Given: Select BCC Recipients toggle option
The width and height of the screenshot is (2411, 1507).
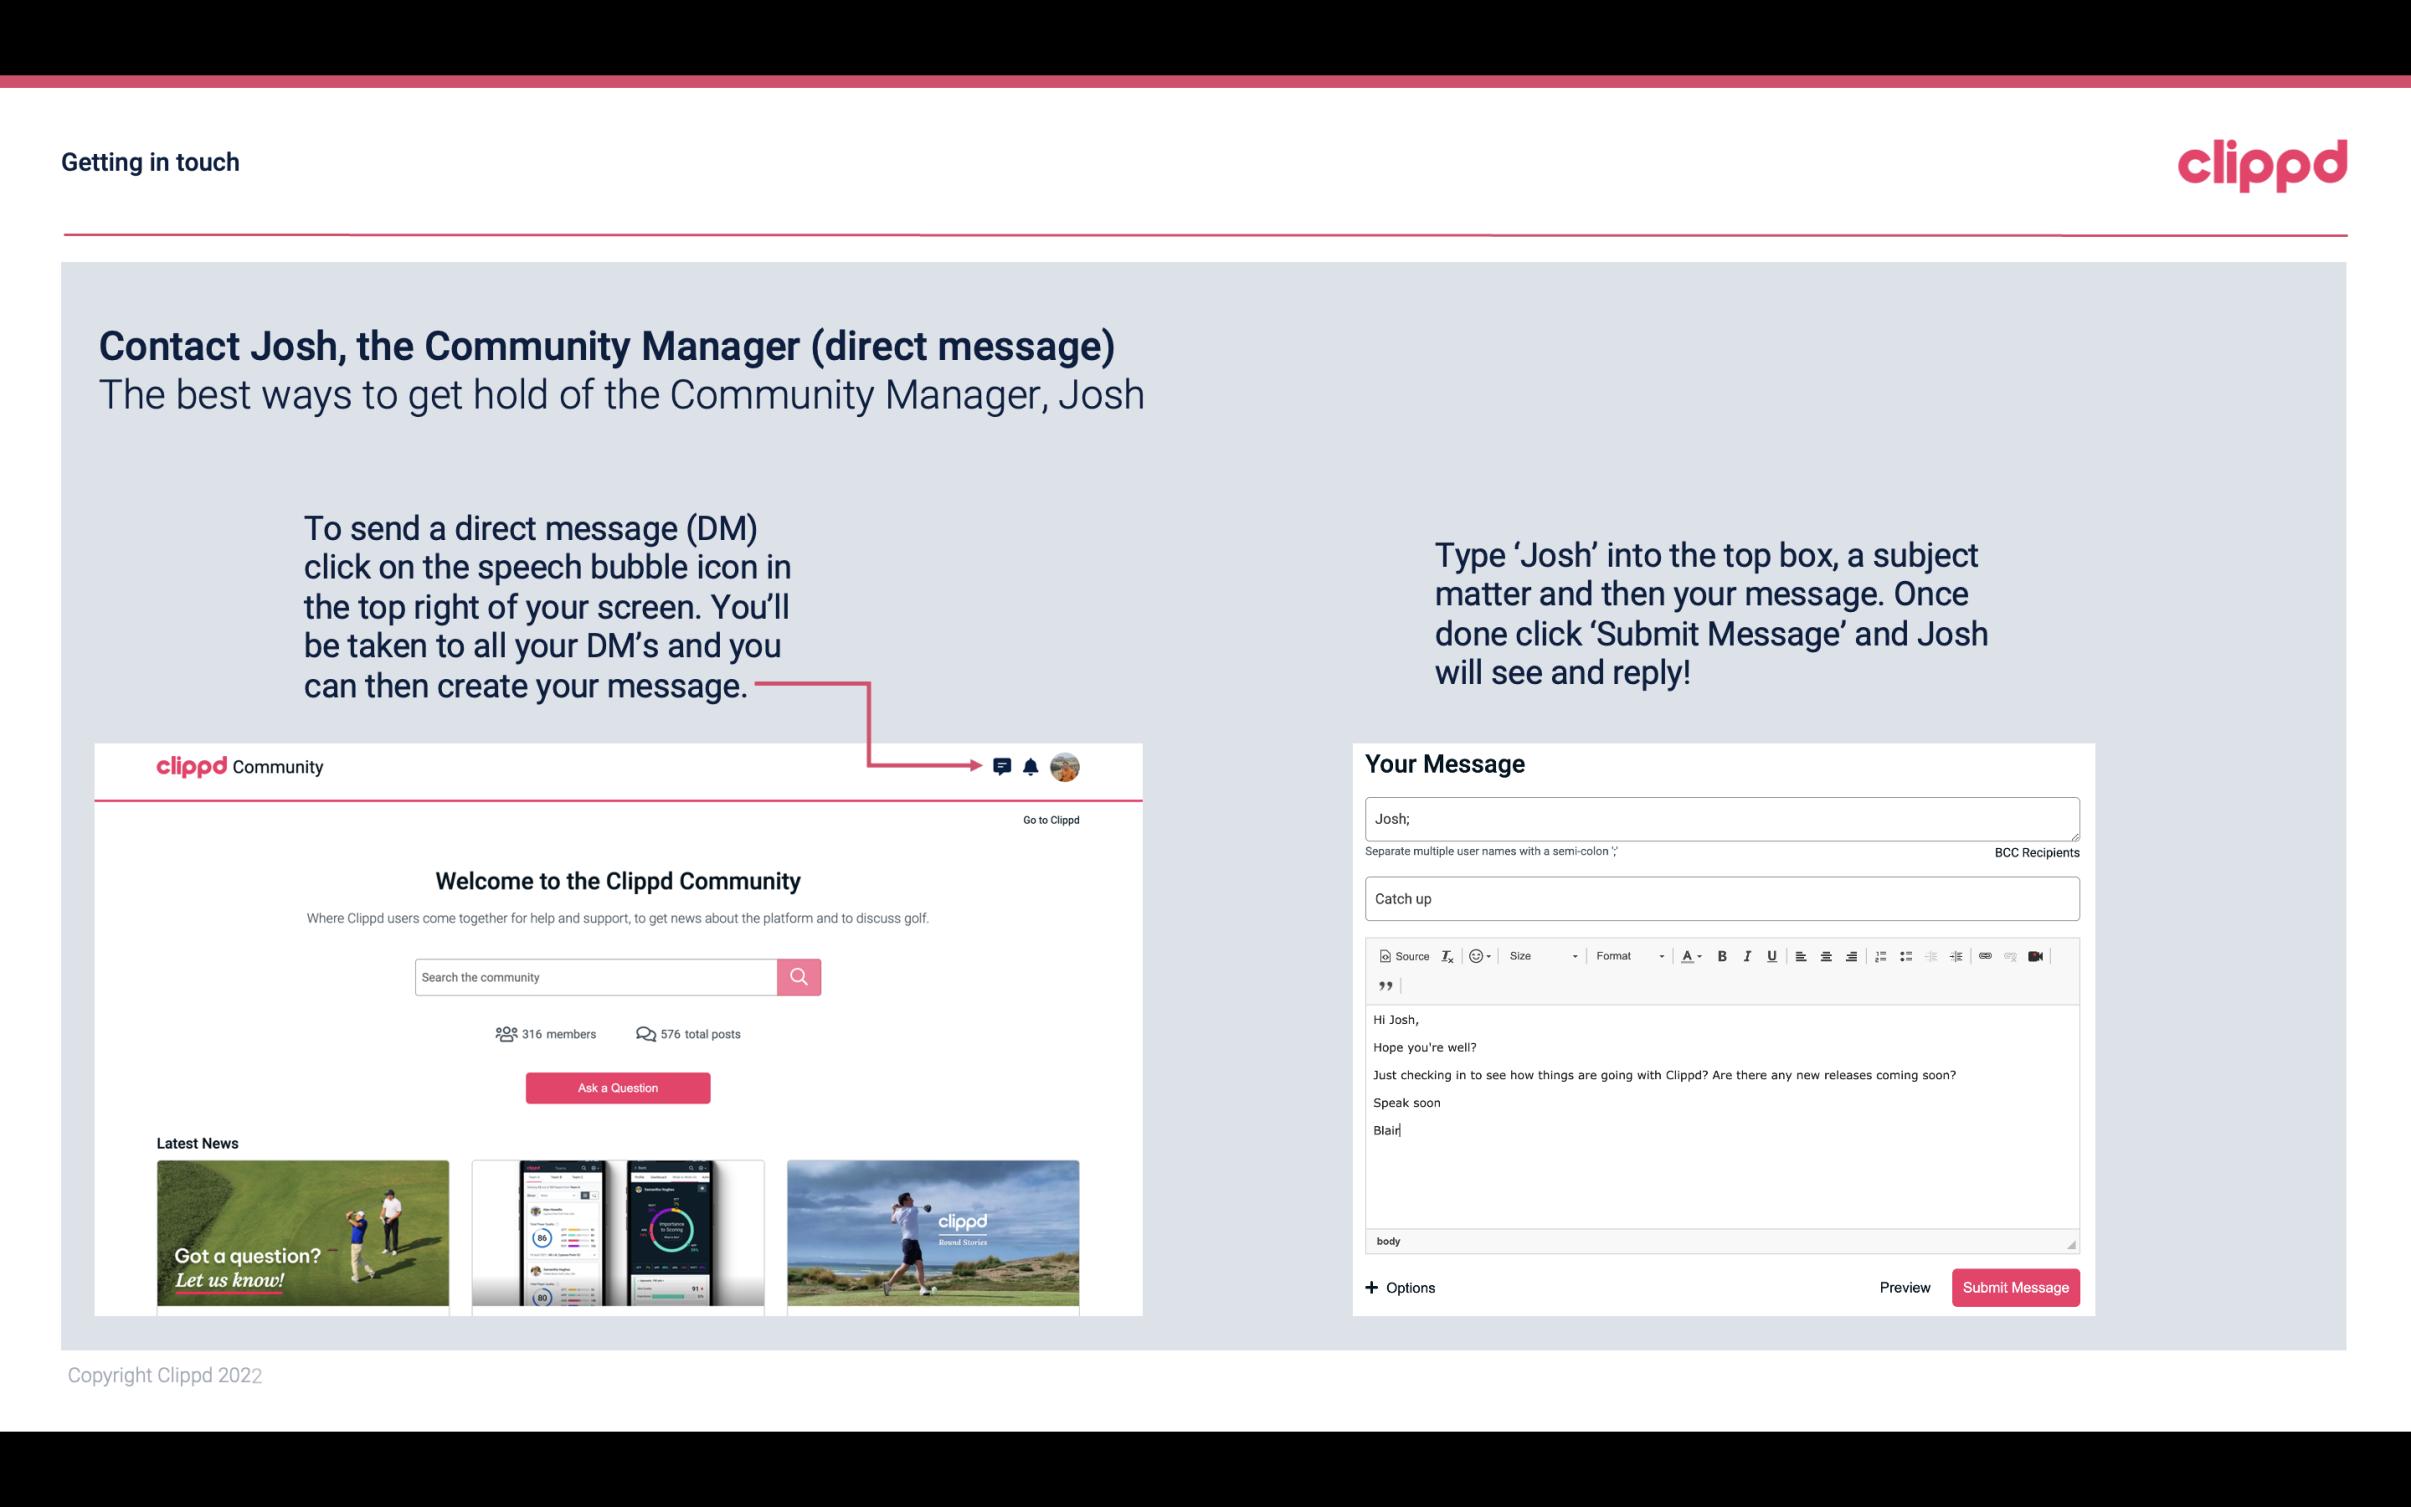Looking at the screenshot, I should point(2036,852).
